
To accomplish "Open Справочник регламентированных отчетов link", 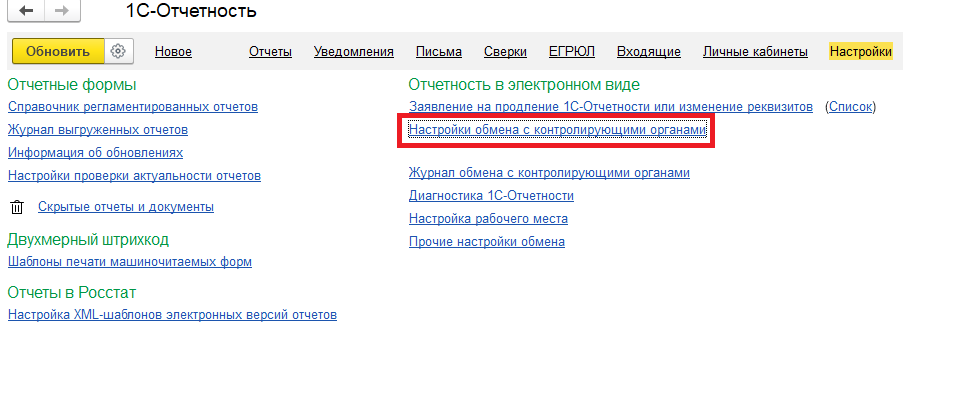I will tap(132, 107).
